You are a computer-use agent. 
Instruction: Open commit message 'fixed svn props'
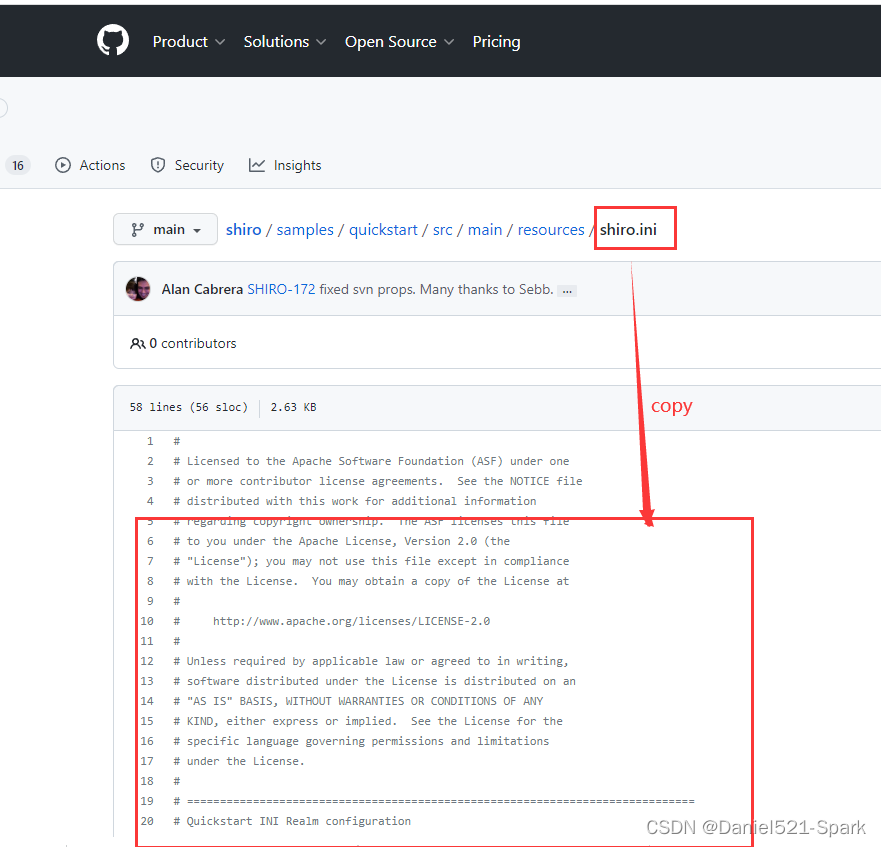pyautogui.click(x=437, y=289)
